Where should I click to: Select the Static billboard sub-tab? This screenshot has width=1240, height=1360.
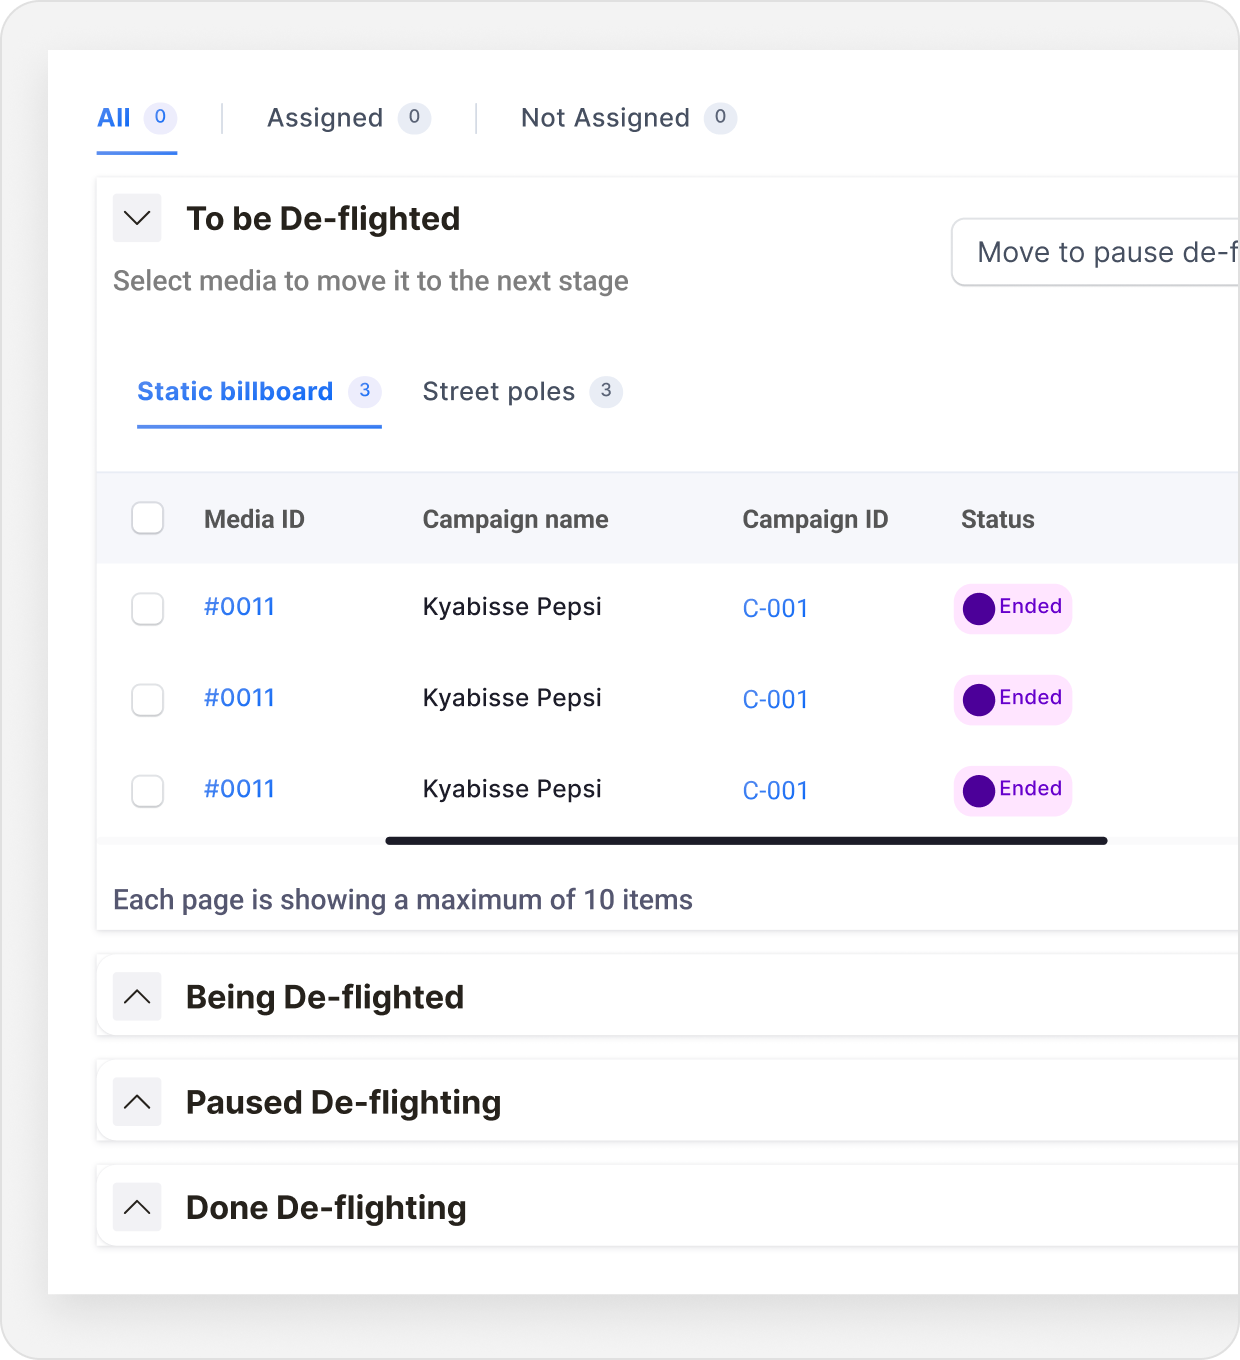[x=235, y=391]
